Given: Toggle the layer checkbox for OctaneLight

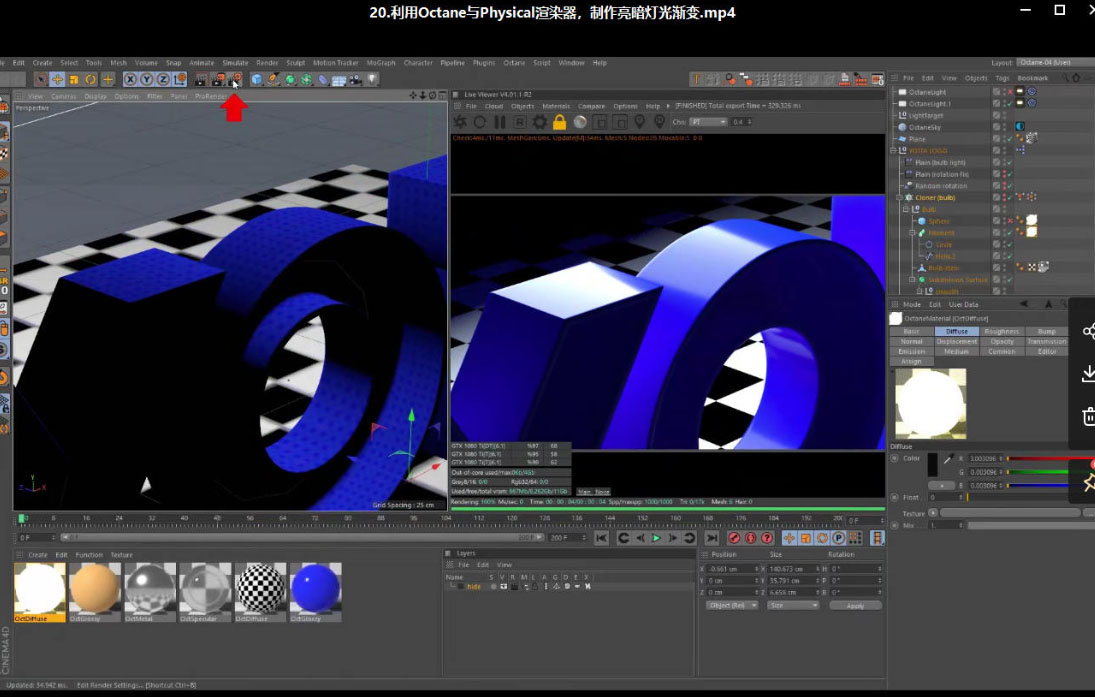Looking at the screenshot, I should [997, 91].
